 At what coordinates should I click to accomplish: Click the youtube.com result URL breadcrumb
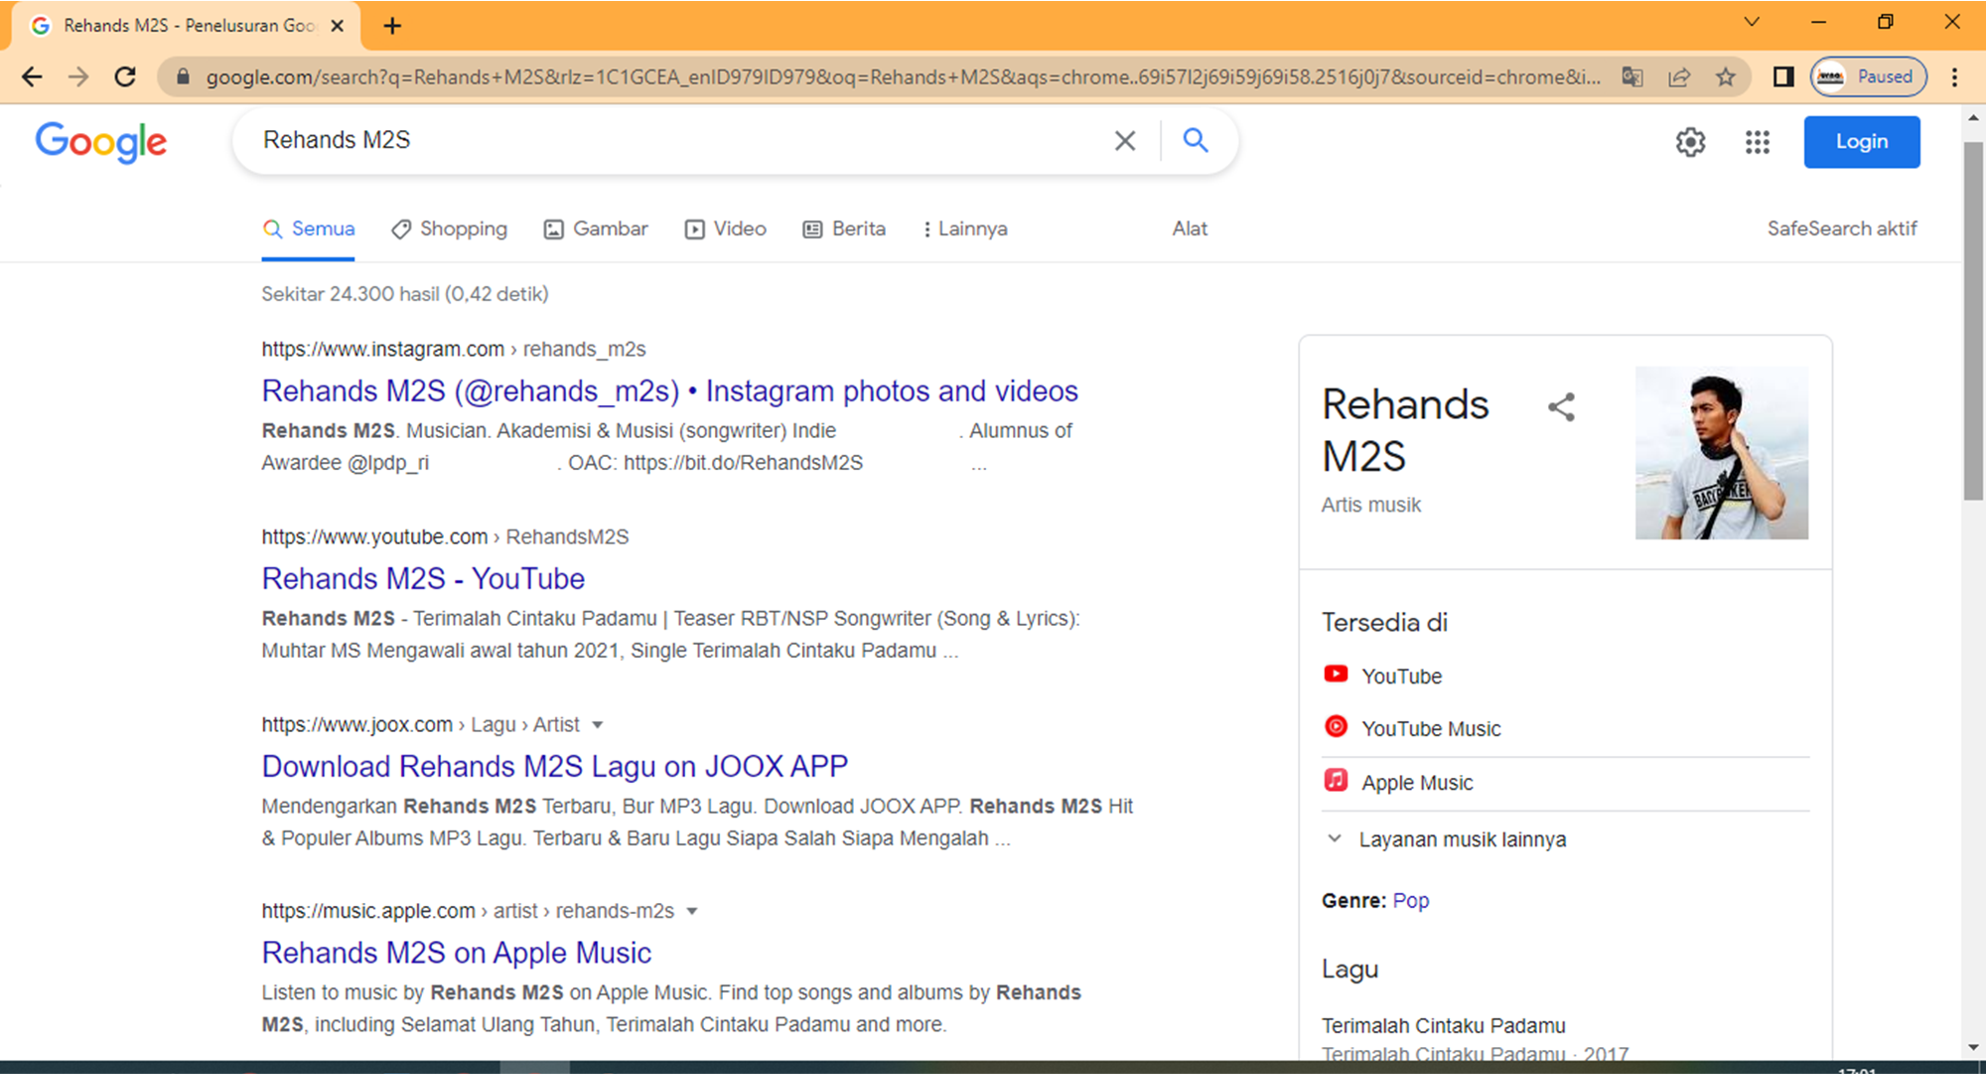point(445,537)
